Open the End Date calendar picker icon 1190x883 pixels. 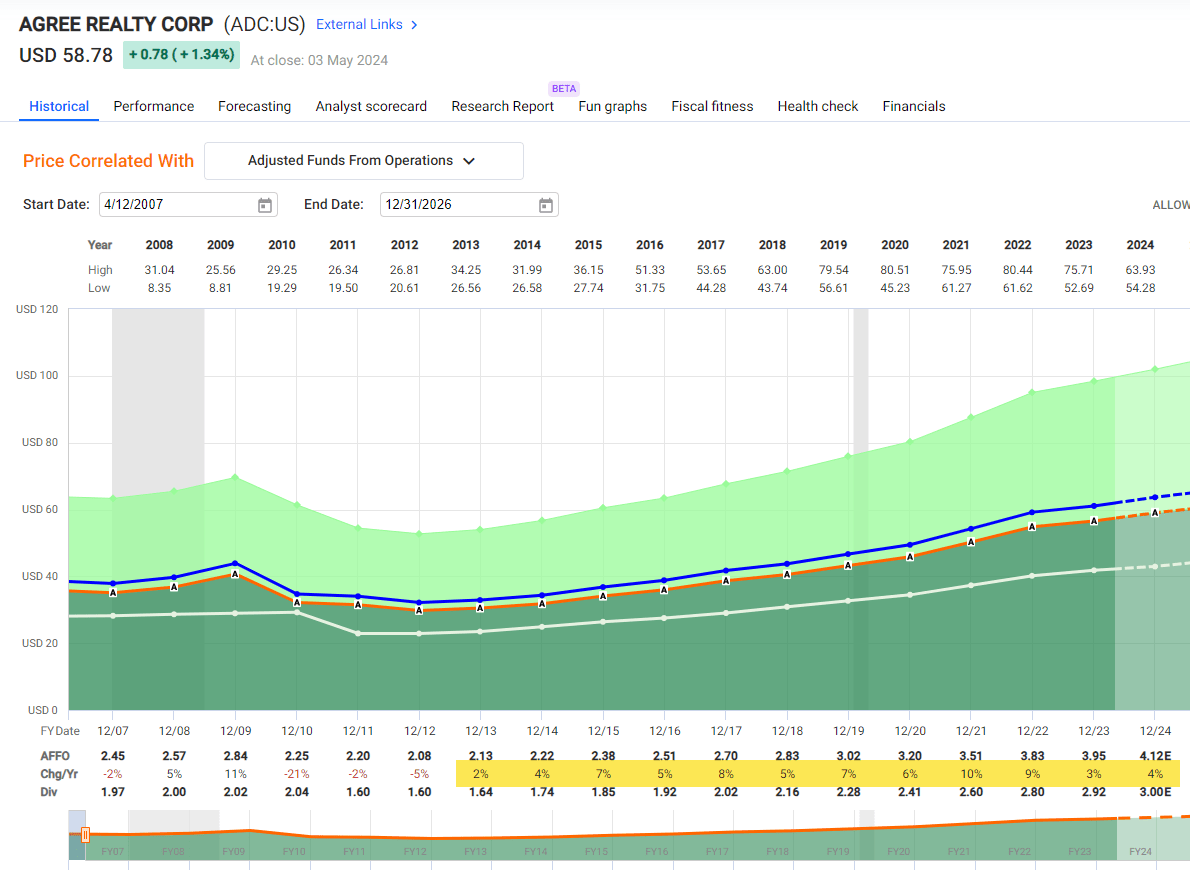click(546, 205)
